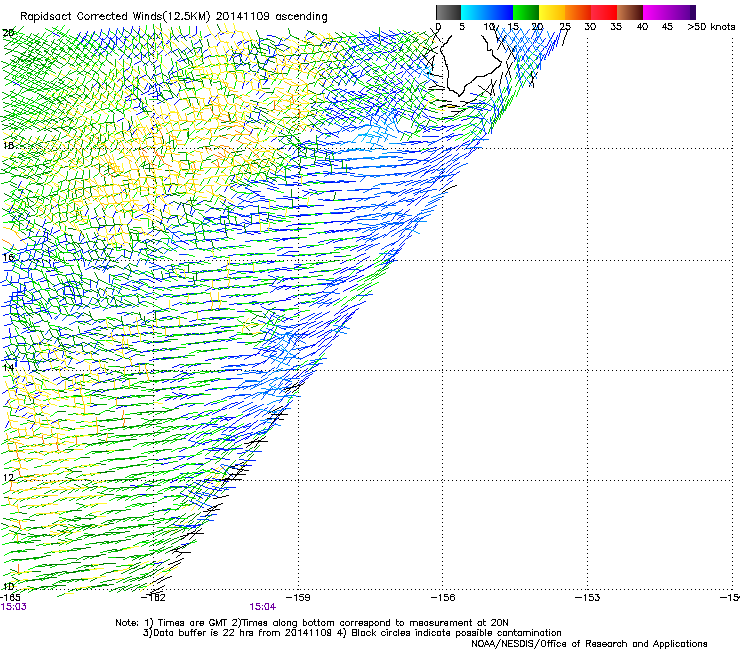740x650 pixels.
Task: Click the longitude label "-153"
Action: tap(588, 598)
